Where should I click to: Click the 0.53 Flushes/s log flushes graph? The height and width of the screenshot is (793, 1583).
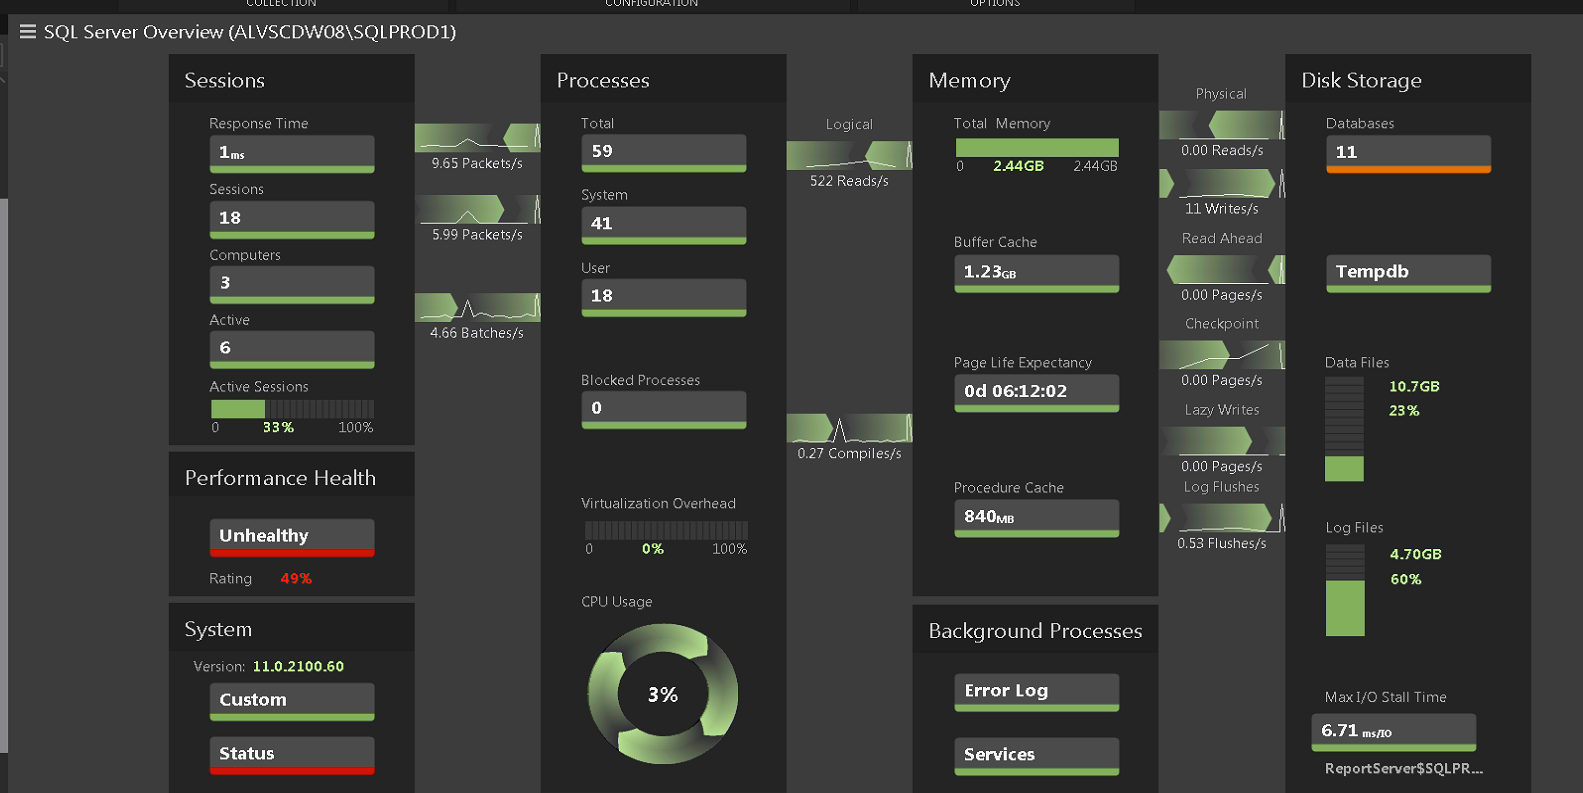coord(1221,518)
